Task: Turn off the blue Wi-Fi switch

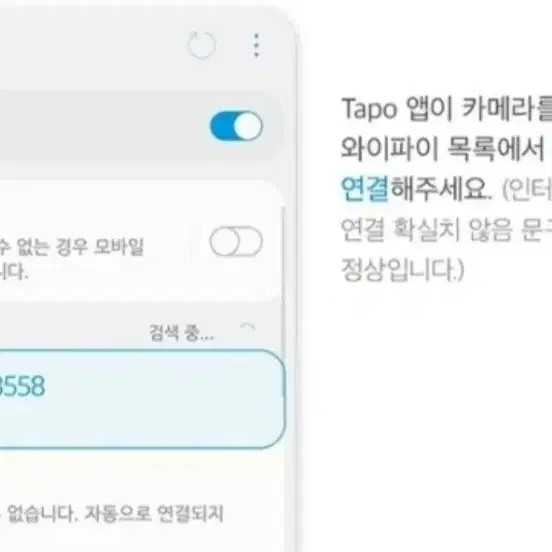Action: coord(236,126)
